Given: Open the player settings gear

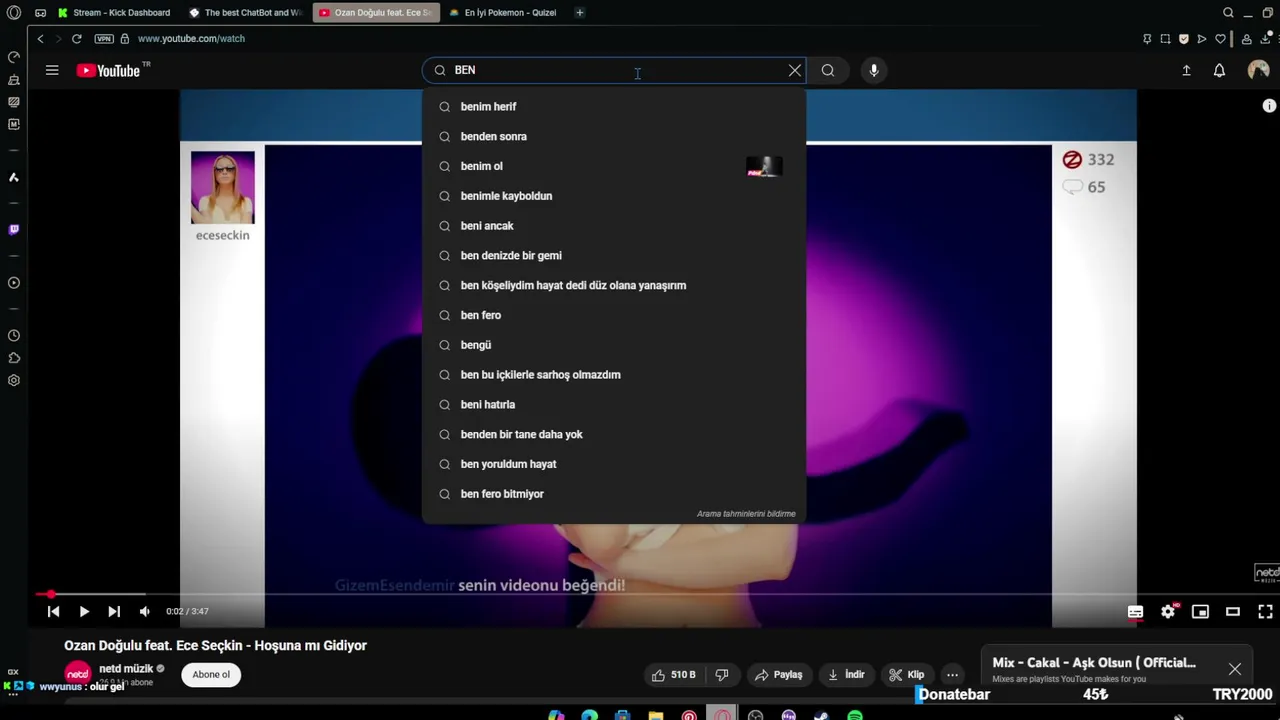Looking at the screenshot, I should pyautogui.click(x=1168, y=611).
